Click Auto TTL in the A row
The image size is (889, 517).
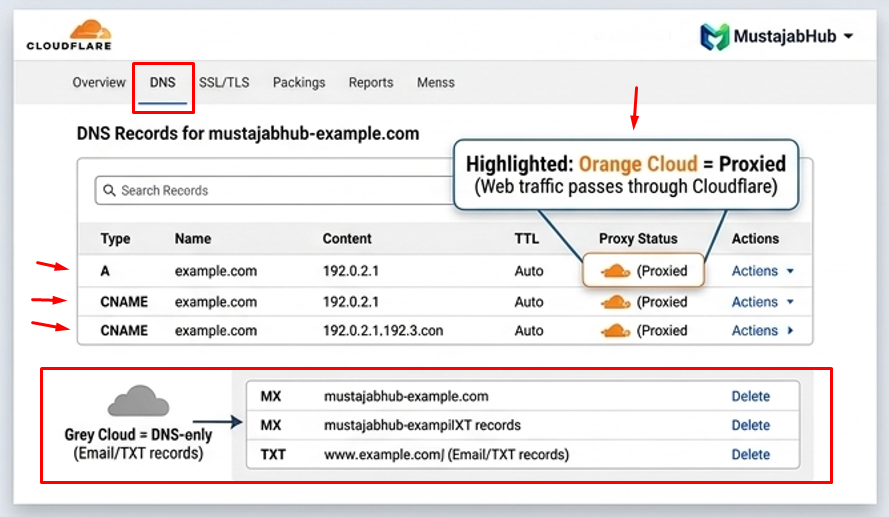(x=529, y=271)
